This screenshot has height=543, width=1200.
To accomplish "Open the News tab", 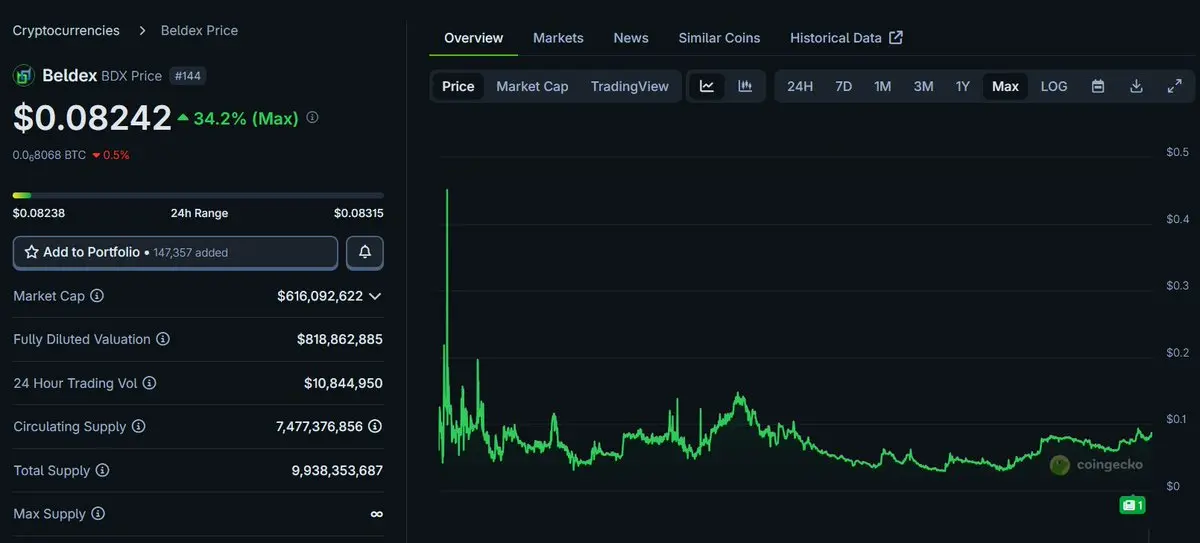I will pos(631,38).
